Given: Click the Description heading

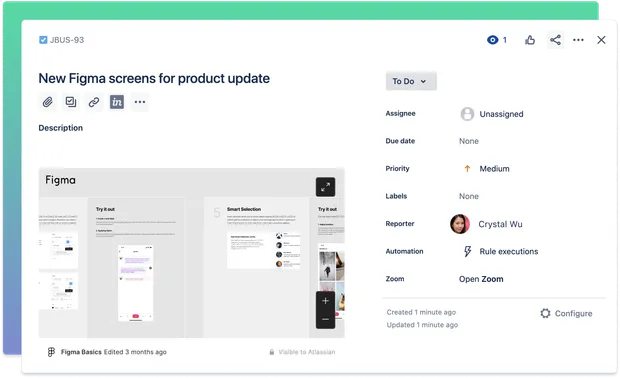Looking at the screenshot, I should (60, 128).
